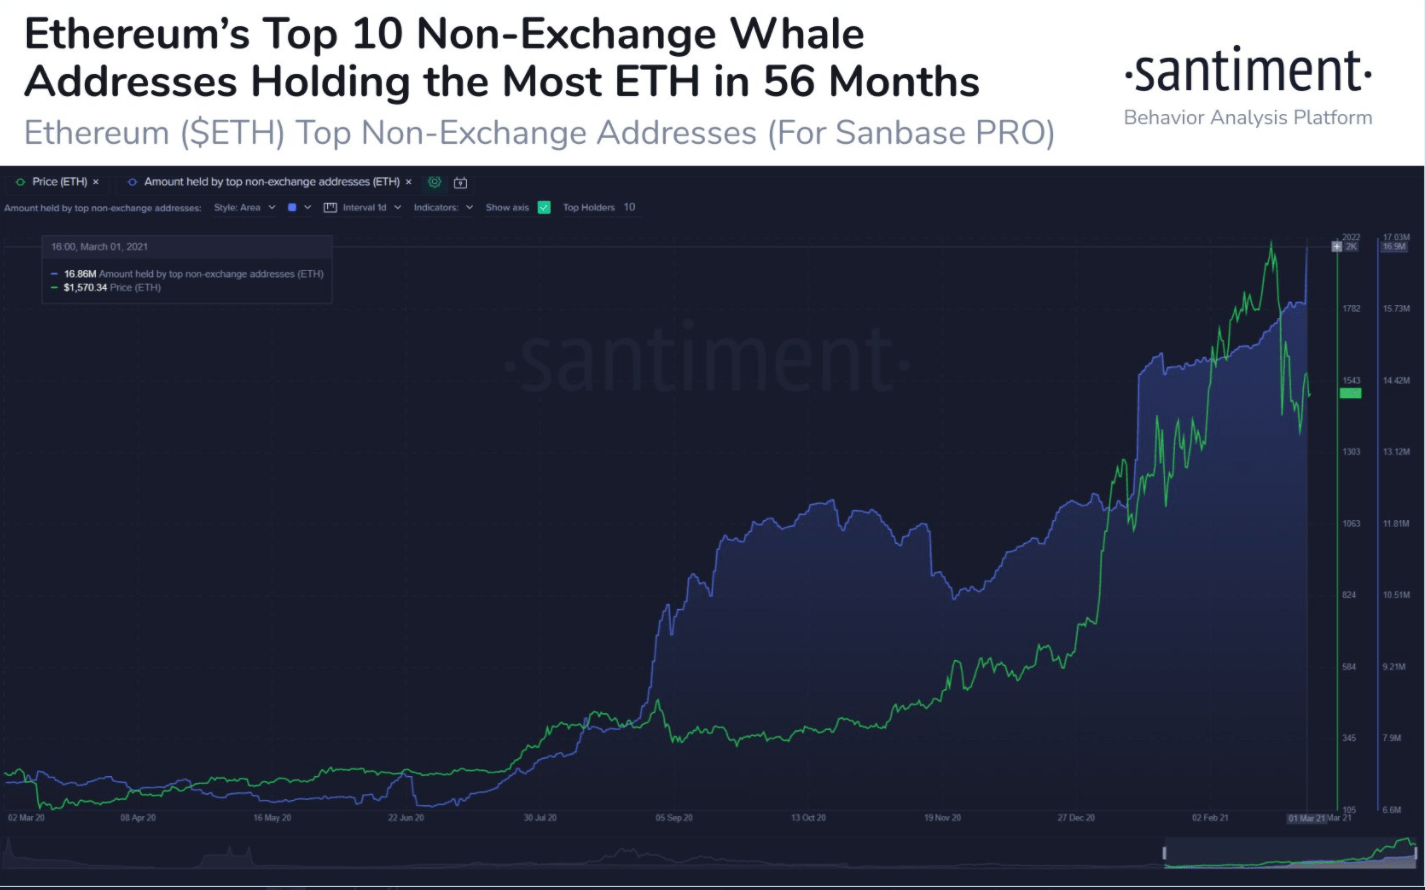
Task: Click the Top Holders 10 value field
Action: [629, 207]
